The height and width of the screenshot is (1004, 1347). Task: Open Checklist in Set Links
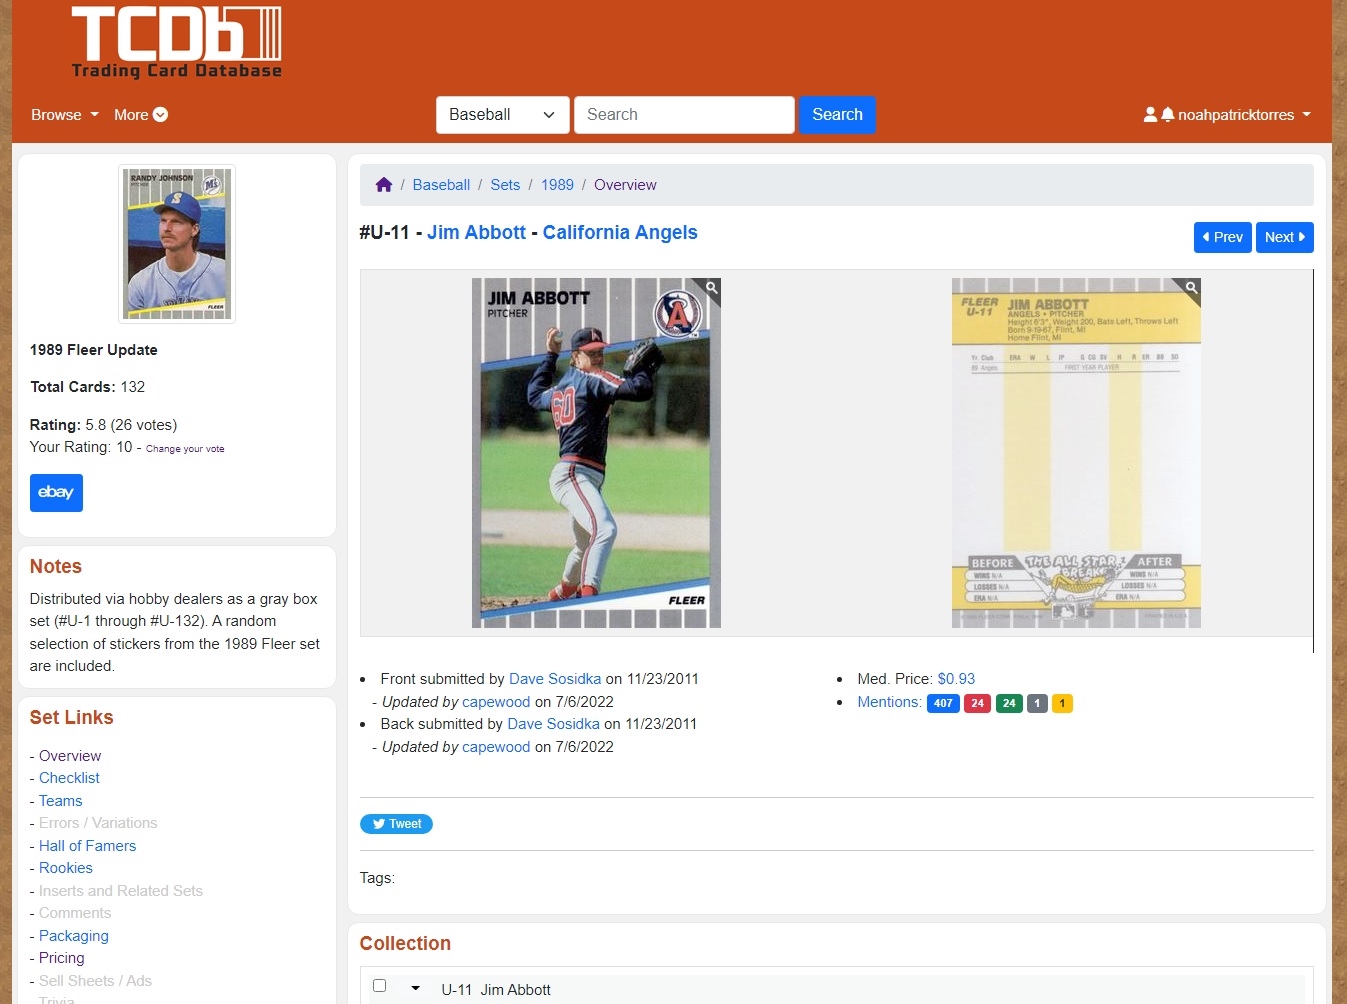69,778
